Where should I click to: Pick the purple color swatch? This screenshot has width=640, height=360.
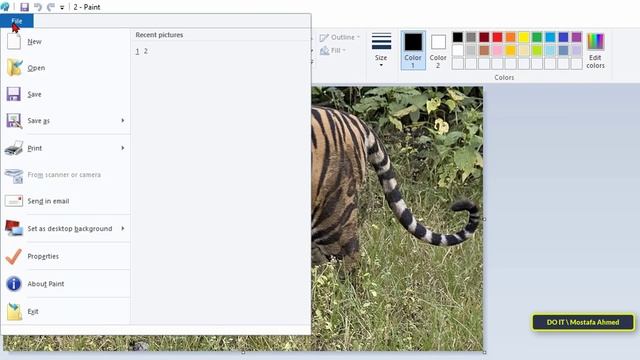(576, 37)
